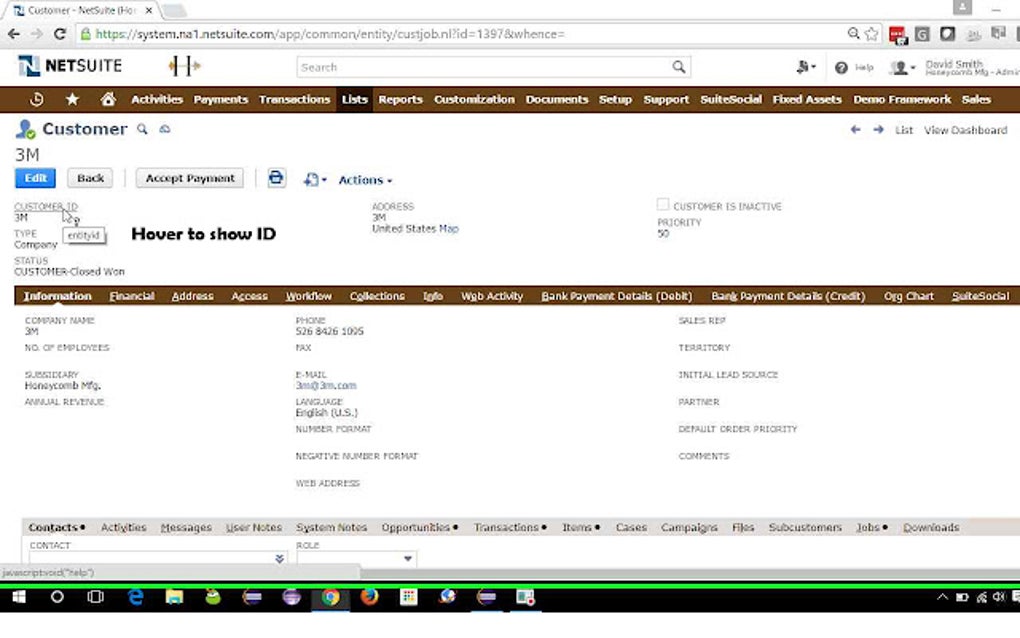Open the Actions dropdown menu

tap(363, 180)
